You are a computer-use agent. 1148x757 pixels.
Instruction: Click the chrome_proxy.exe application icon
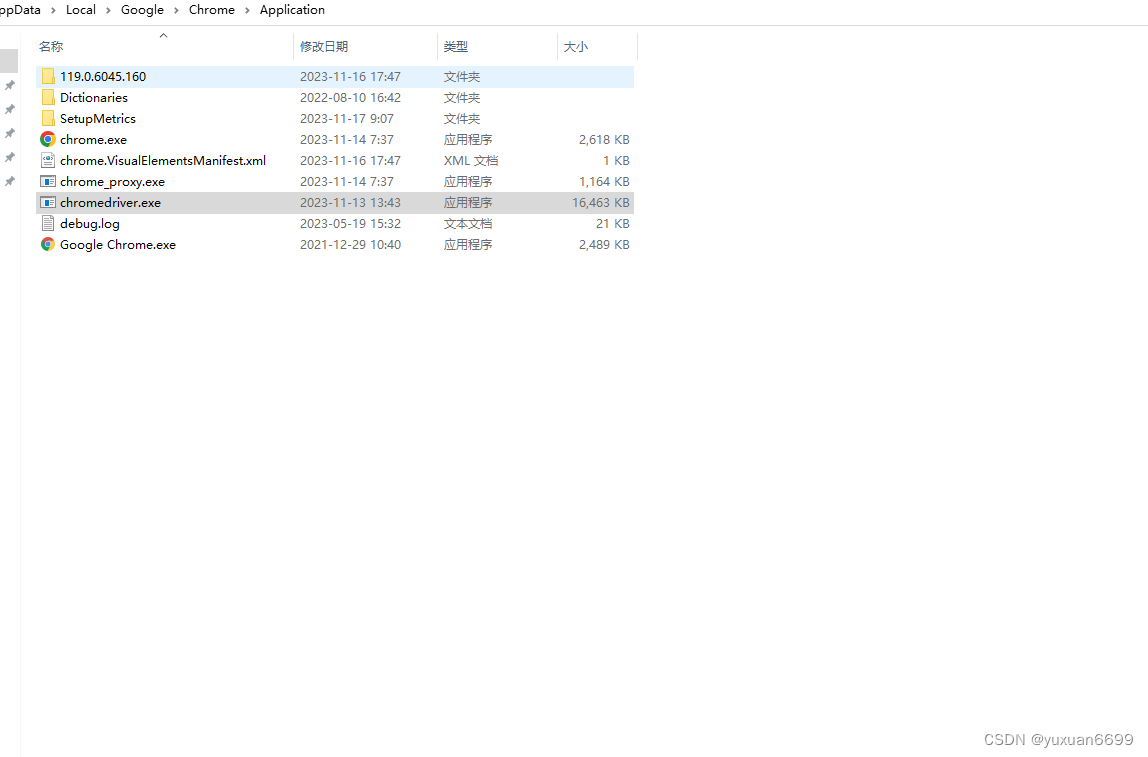[48, 182]
